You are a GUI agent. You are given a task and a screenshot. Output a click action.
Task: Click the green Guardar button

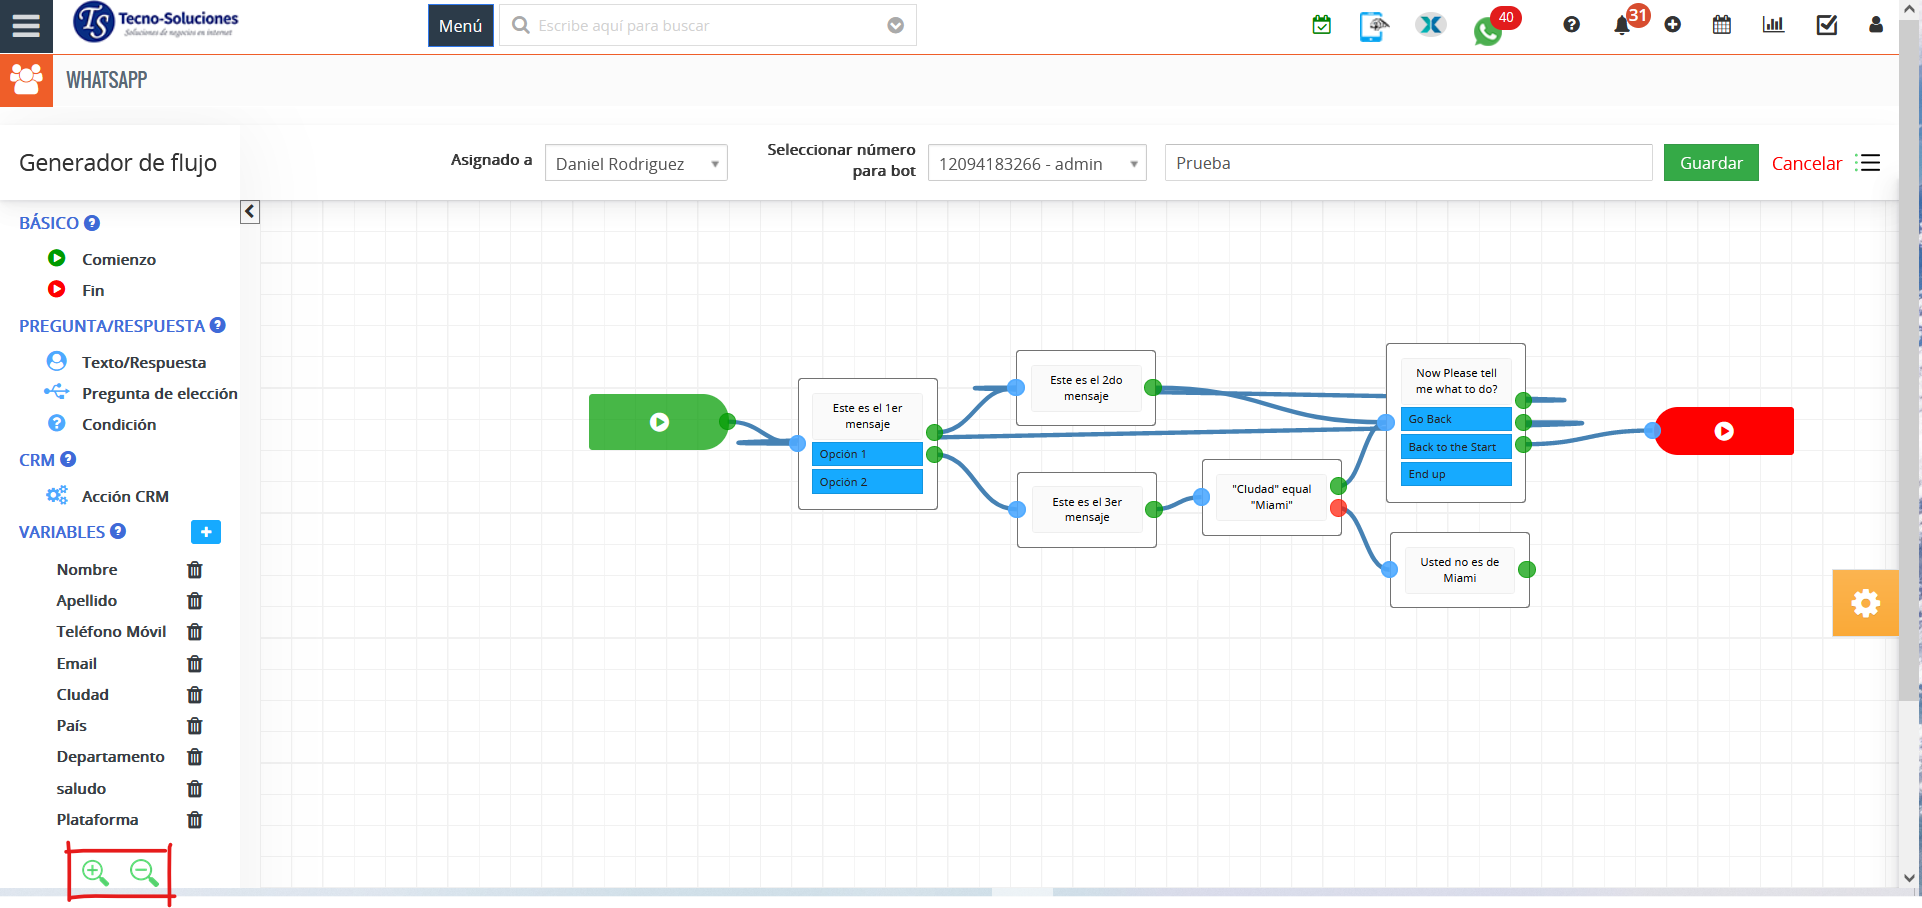pos(1710,163)
